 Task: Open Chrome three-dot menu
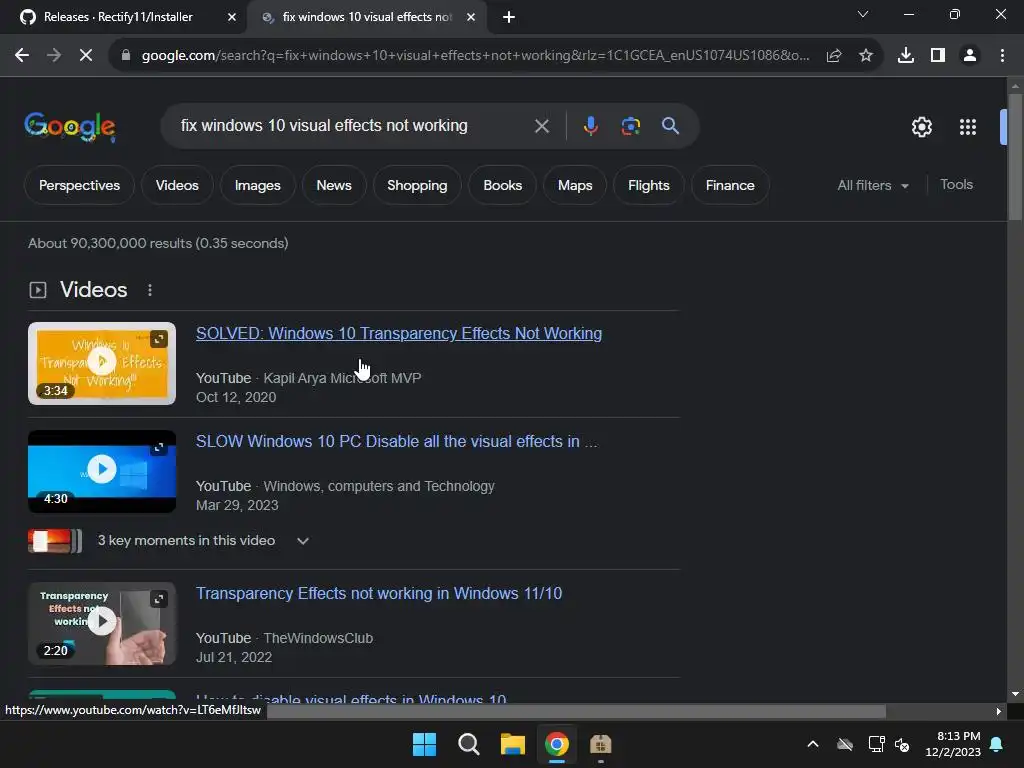pos(1002,56)
